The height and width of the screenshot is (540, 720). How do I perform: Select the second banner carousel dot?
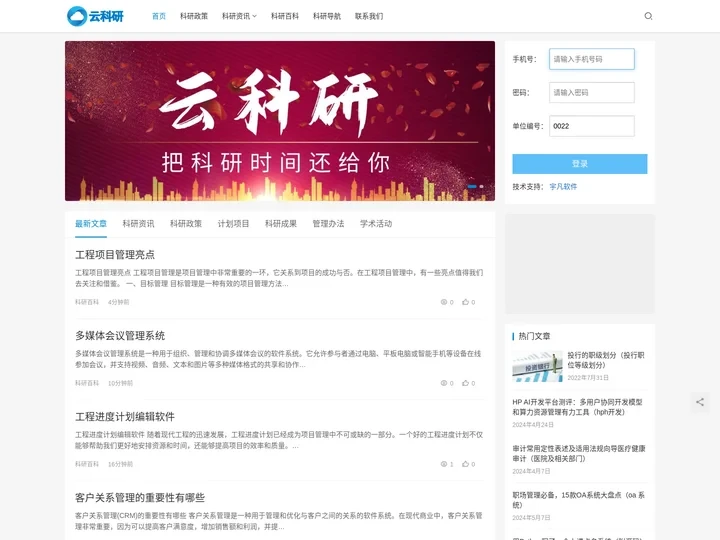(x=481, y=186)
